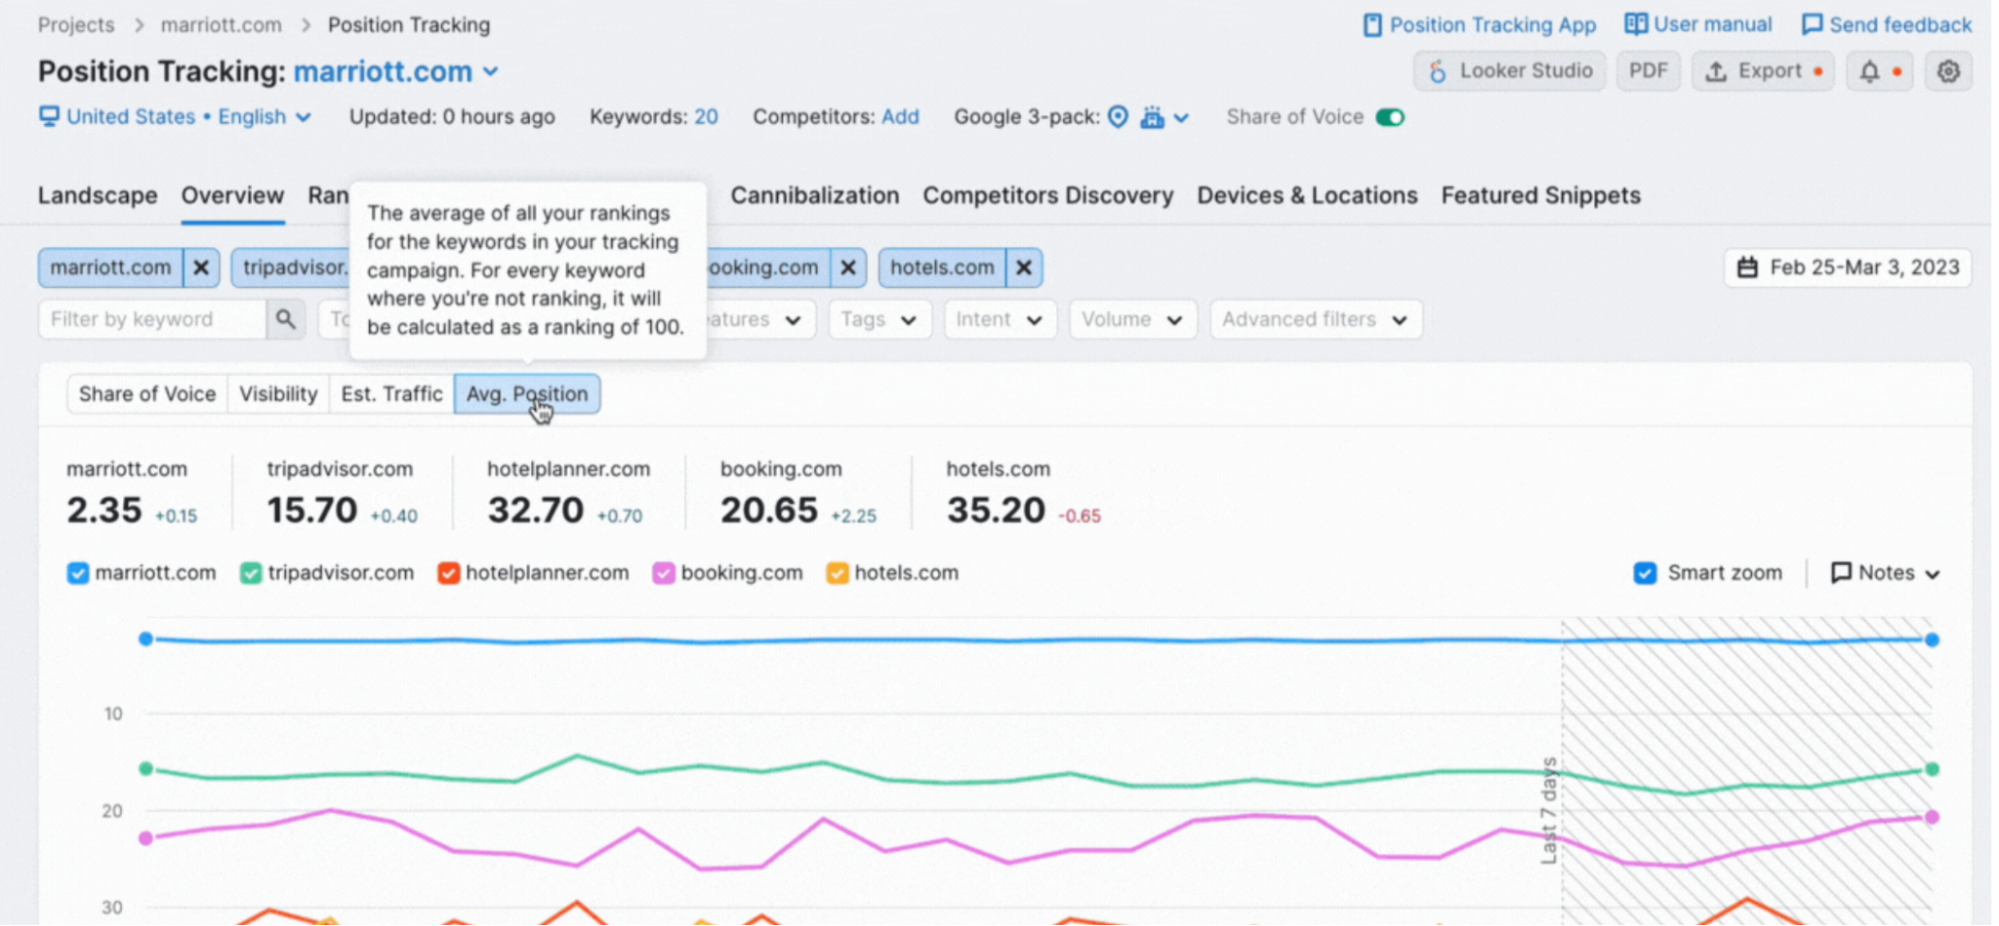Image resolution: width=1999 pixels, height=926 pixels.
Task: Switch to Landscape tab
Action: click(x=98, y=195)
